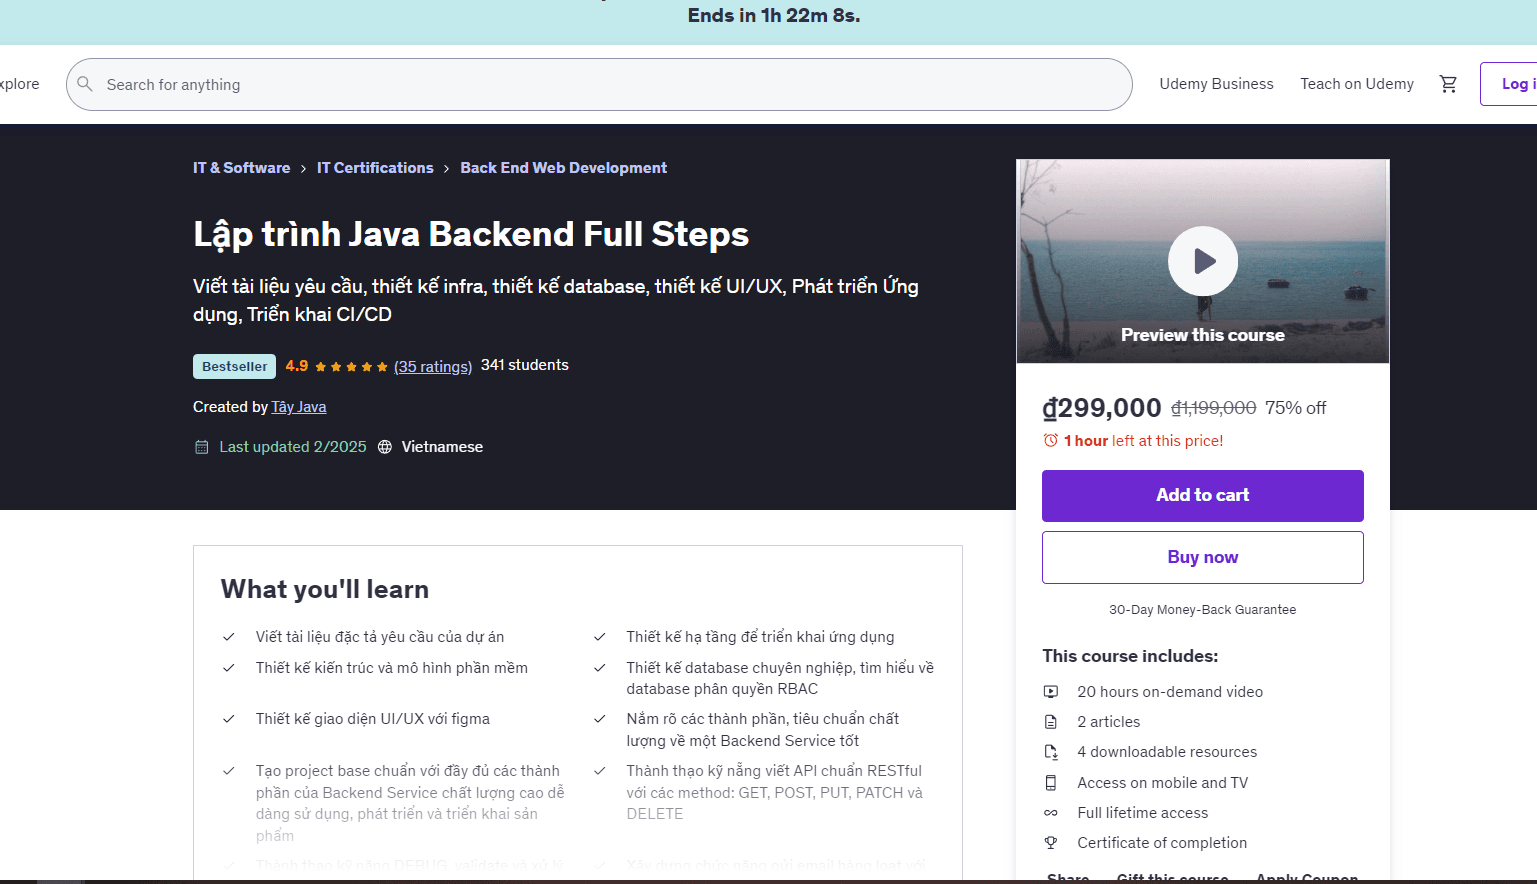Click breadcrumb chevron after IT Certifications
1537x884 pixels.
[446, 169]
